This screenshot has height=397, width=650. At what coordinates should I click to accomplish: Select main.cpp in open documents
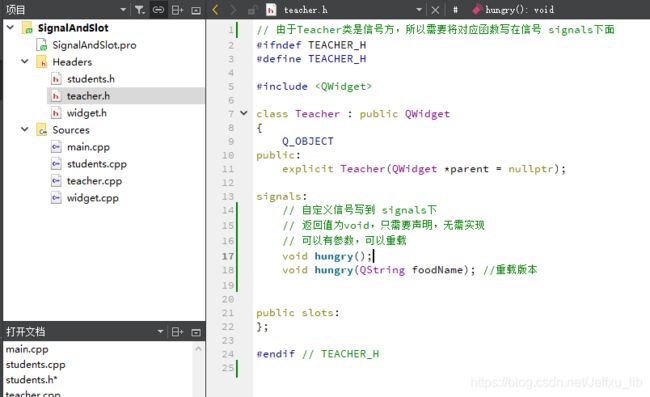tap(27, 349)
